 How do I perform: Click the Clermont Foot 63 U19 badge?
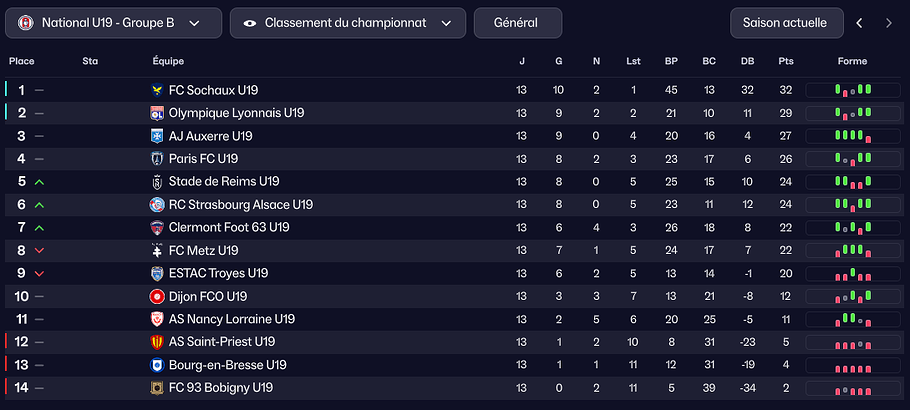pos(157,228)
